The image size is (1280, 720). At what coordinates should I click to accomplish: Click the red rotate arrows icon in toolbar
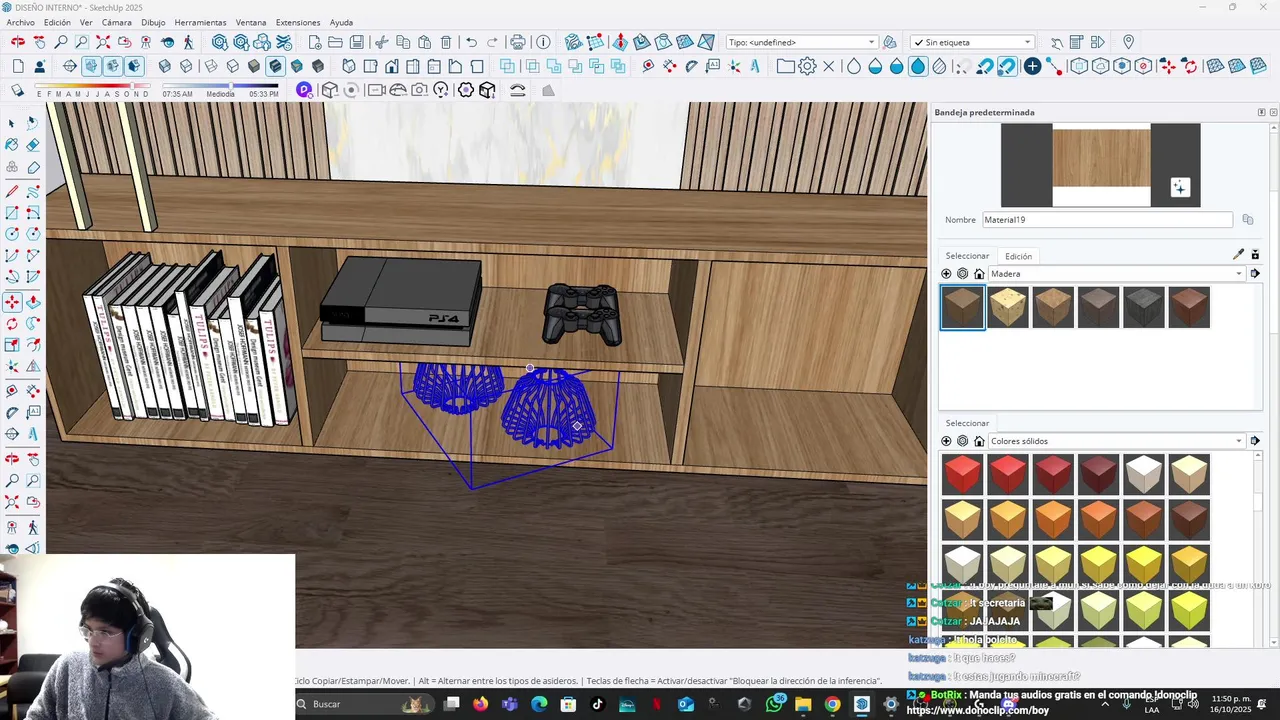click(1189, 66)
